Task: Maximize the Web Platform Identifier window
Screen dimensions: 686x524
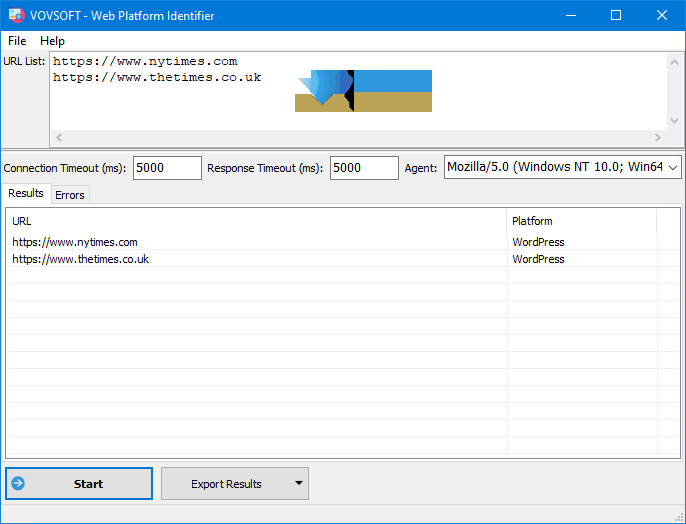Action: (616, 15)
